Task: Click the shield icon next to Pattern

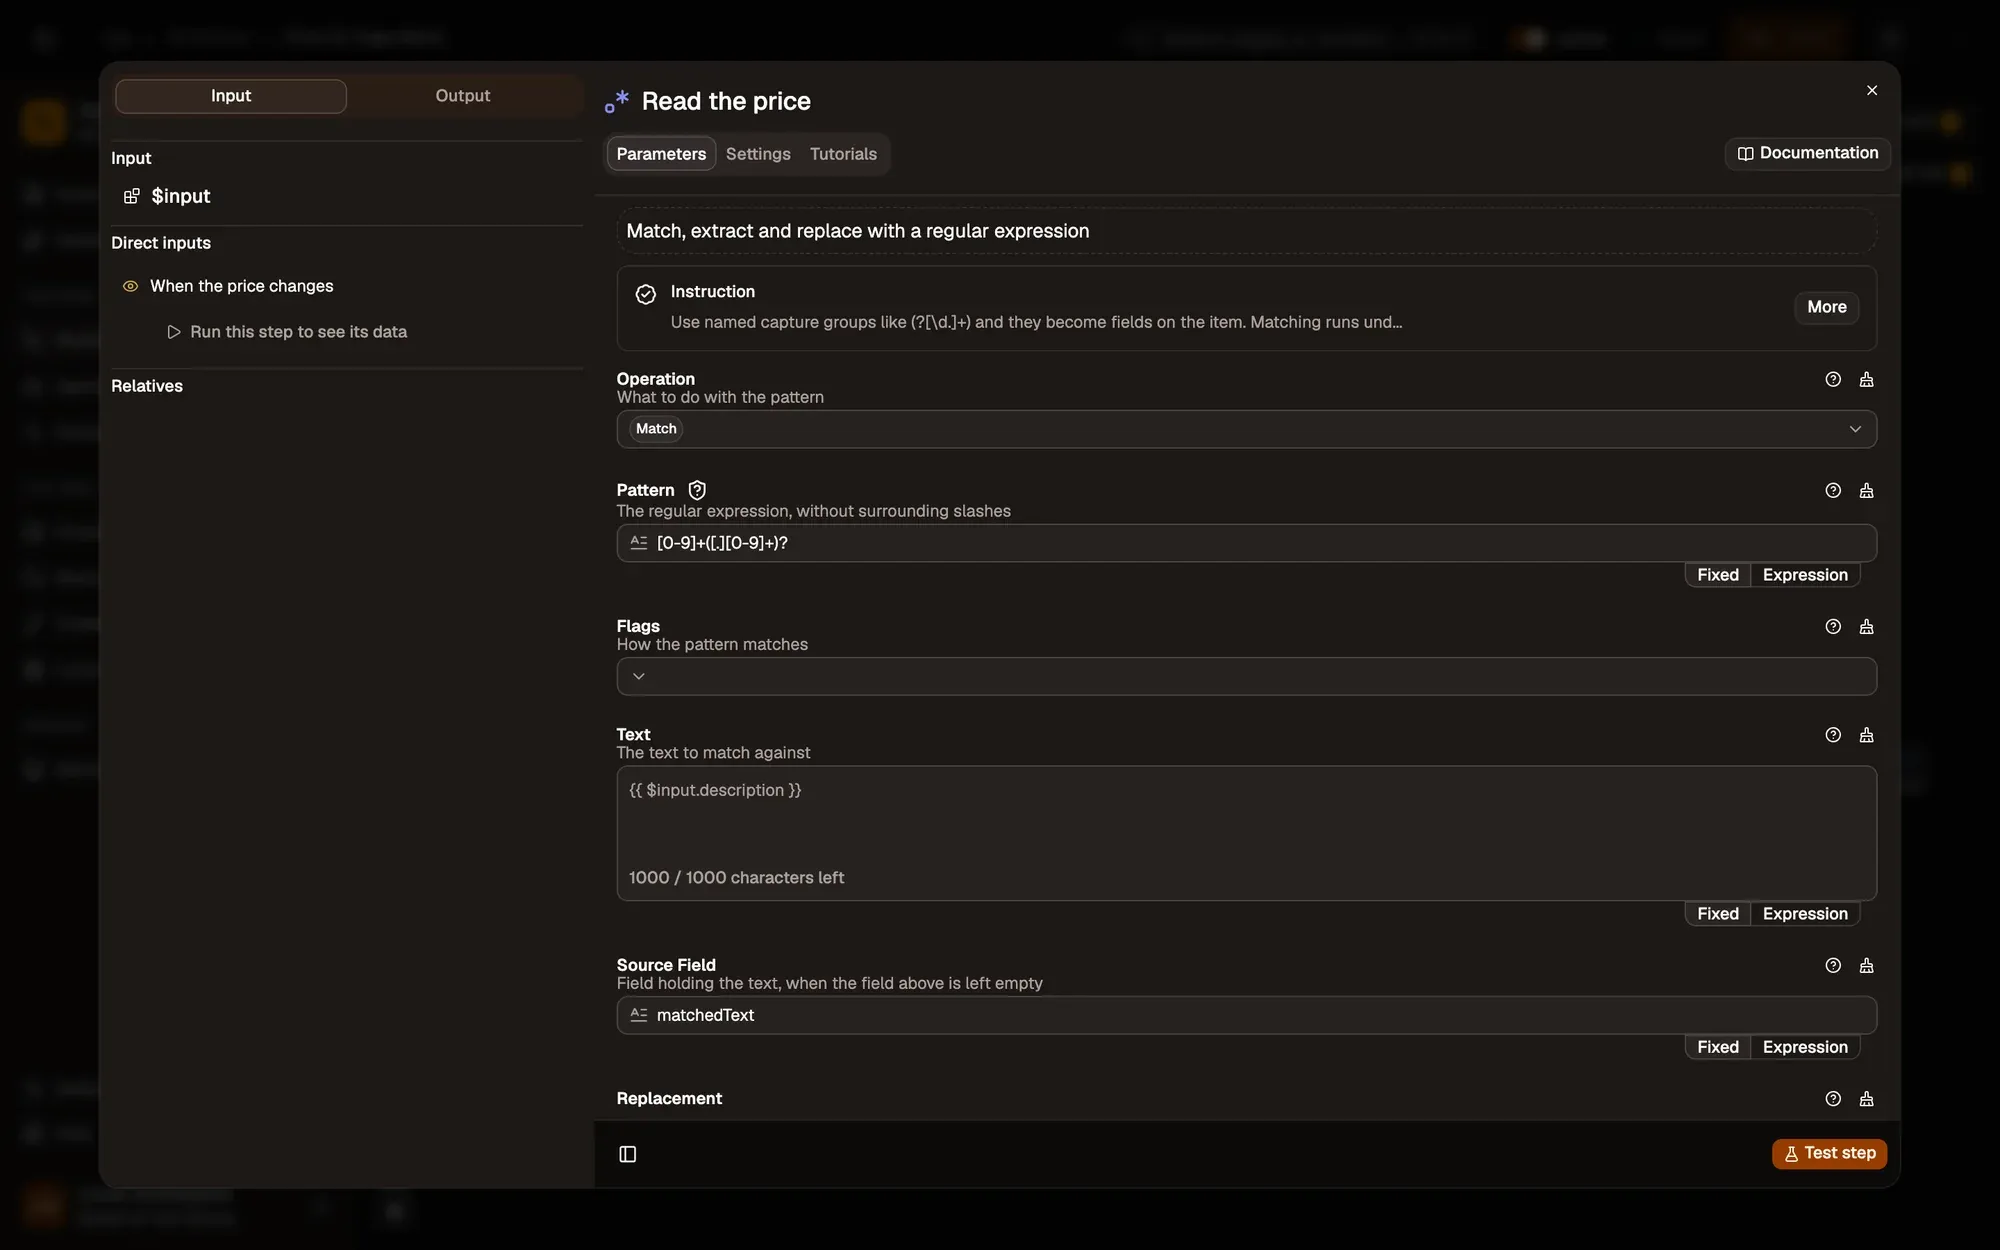Action: 697,490
